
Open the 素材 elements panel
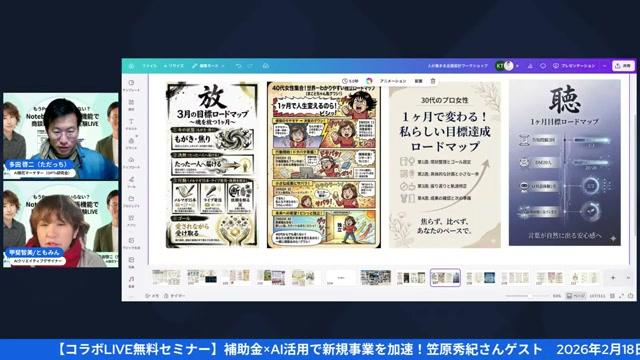click(x=131, y=105)
